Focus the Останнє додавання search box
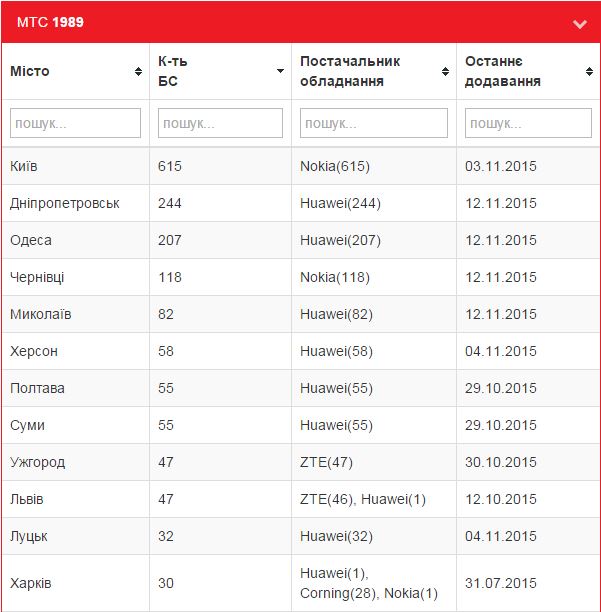The height and width of the screenshot is (612, 601). pos(528,123)
